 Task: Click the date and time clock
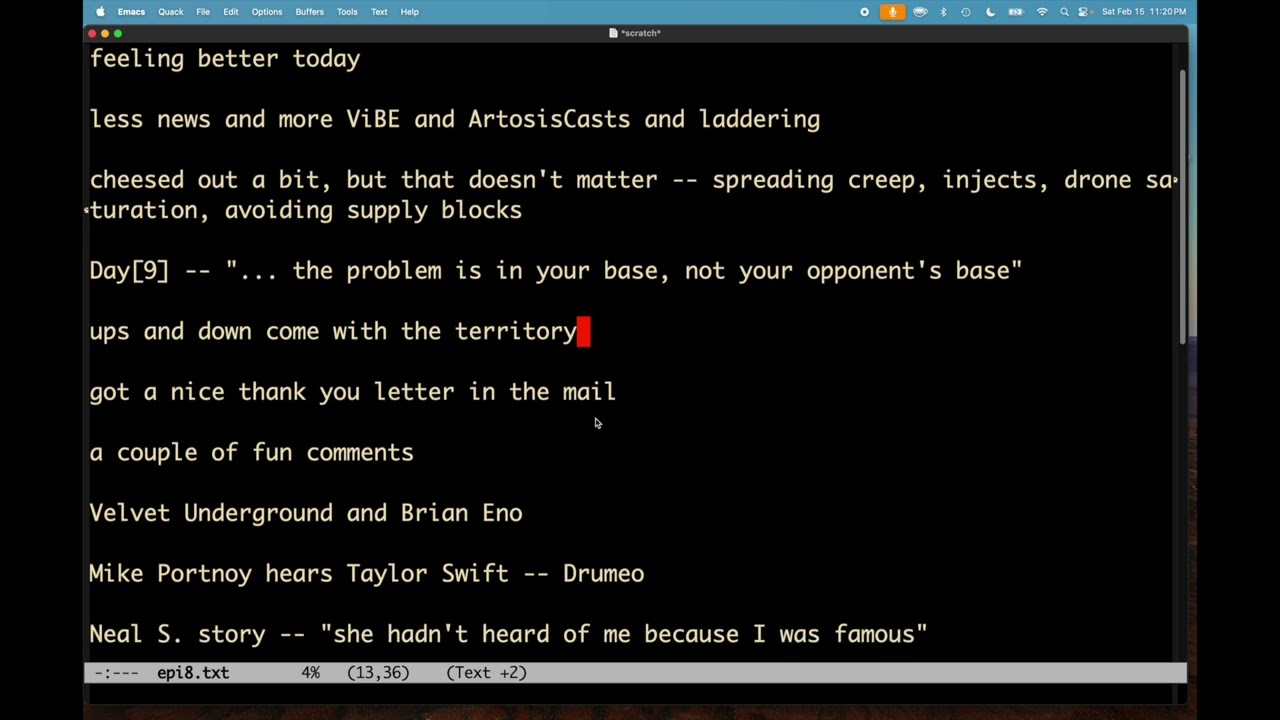point(1144,12)
